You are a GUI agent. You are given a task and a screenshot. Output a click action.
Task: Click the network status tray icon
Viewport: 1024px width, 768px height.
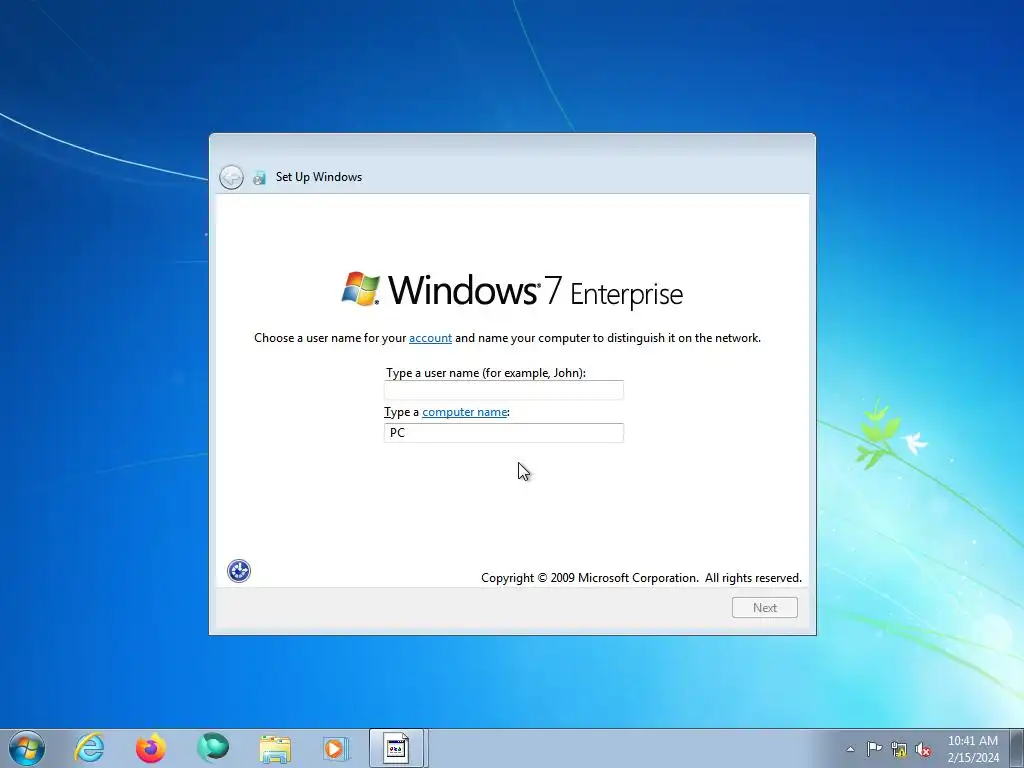tap(899, 749)
